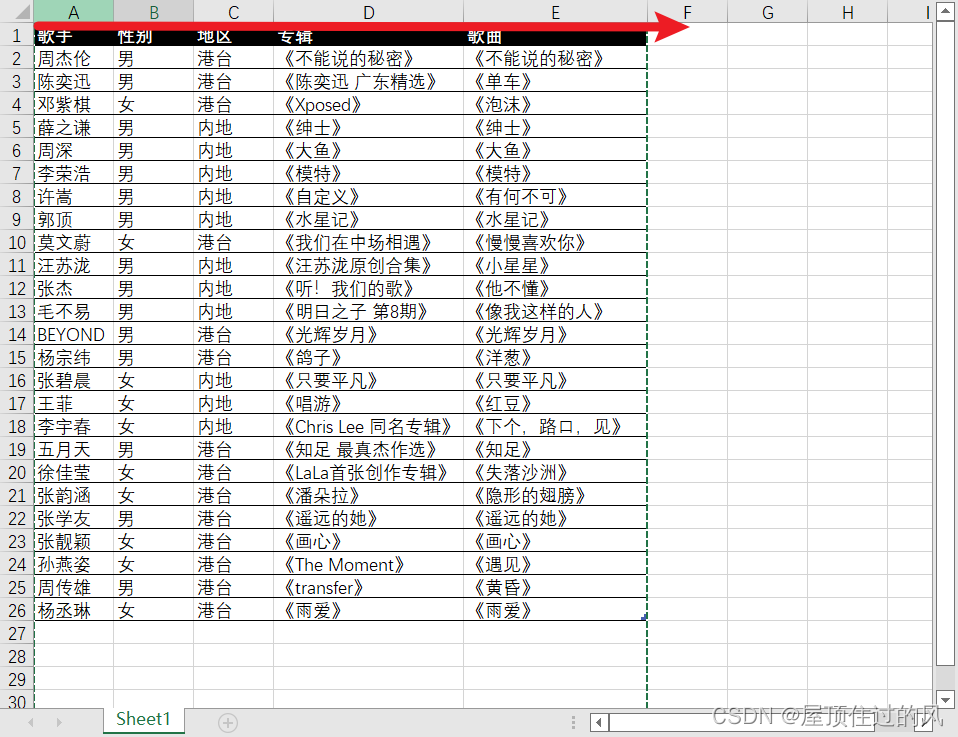Open the Sheet1 tab
Image resolution: width=958 pixels, height=737 pixels.
(x=144, y=720)
